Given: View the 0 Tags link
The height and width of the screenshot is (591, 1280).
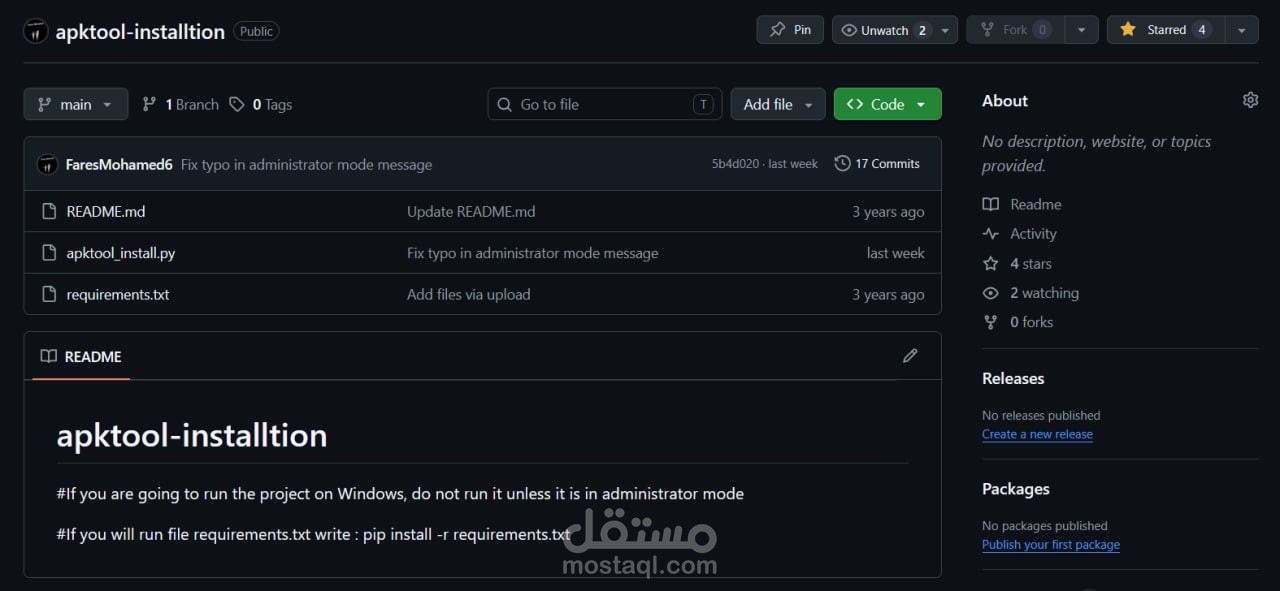Looking at the screenshot, I should click(261, 104).
